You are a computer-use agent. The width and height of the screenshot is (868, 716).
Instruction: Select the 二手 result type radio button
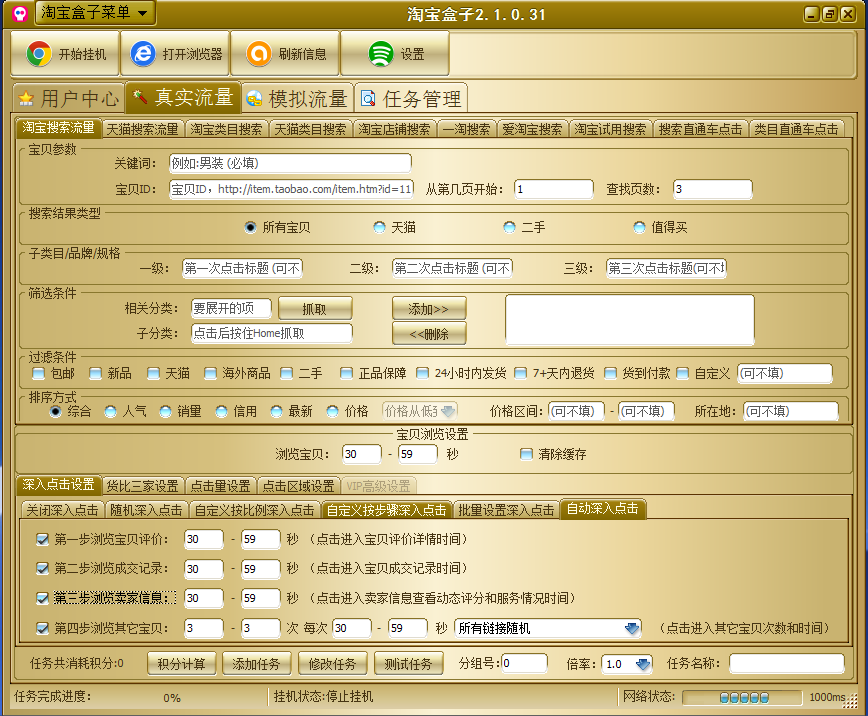[x=509, y=227]
